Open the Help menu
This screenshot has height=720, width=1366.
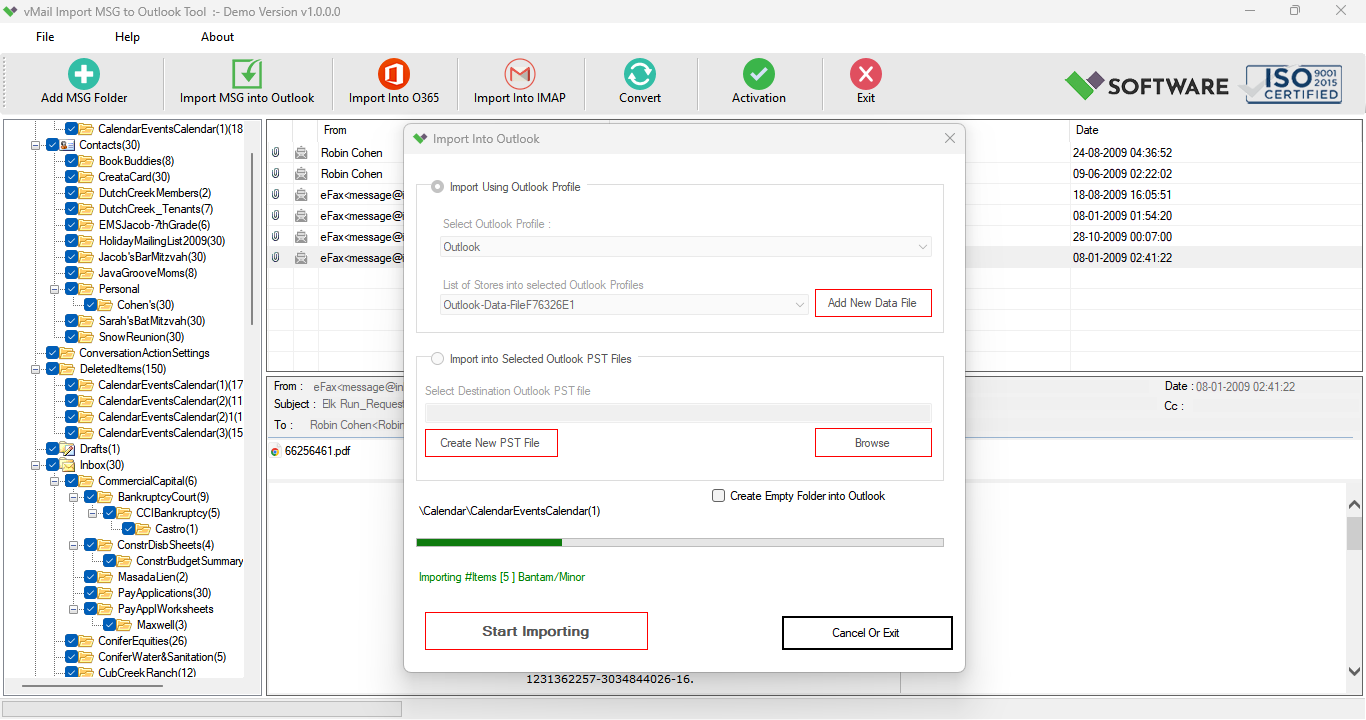(x=127, y=37)
